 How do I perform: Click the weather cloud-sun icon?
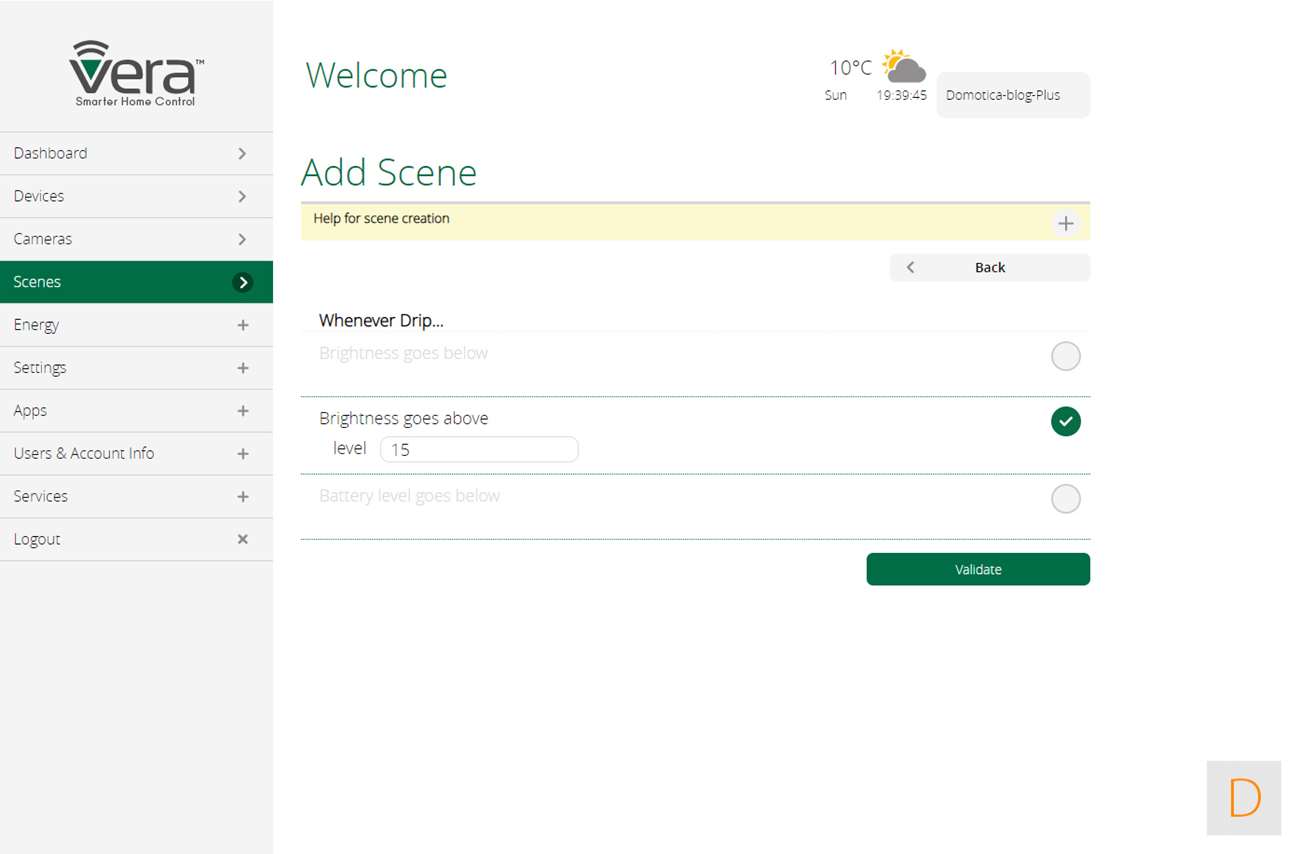pos(904,67)
